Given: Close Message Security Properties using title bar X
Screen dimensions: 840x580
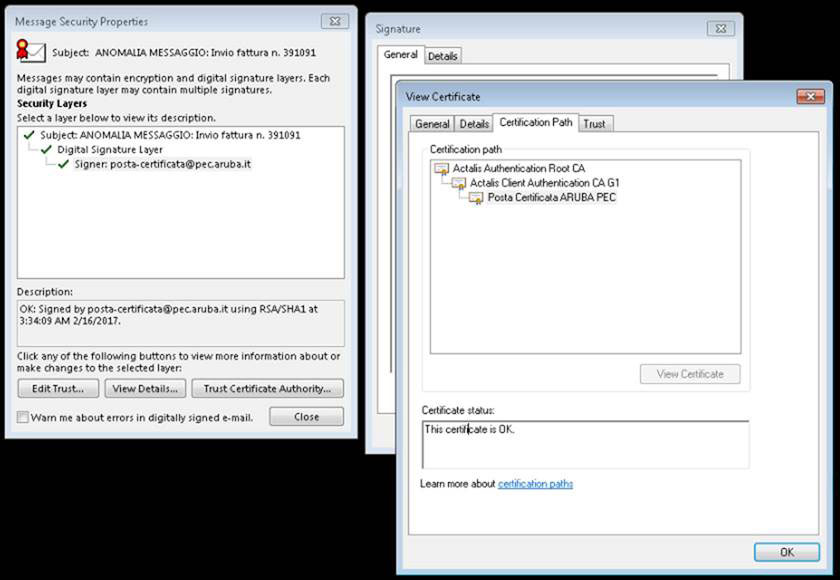Looking at the screenshot, I should click(x=335, y=21).
